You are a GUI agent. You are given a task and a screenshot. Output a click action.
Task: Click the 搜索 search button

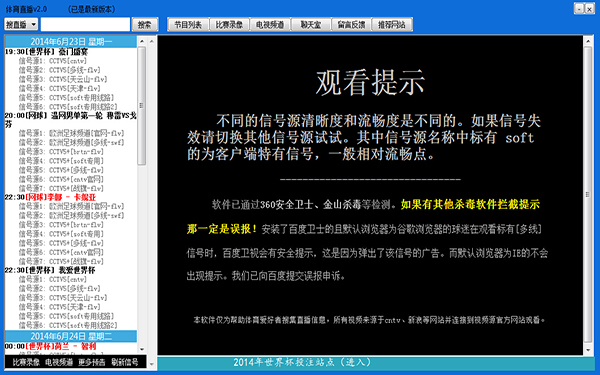(145, 24)
